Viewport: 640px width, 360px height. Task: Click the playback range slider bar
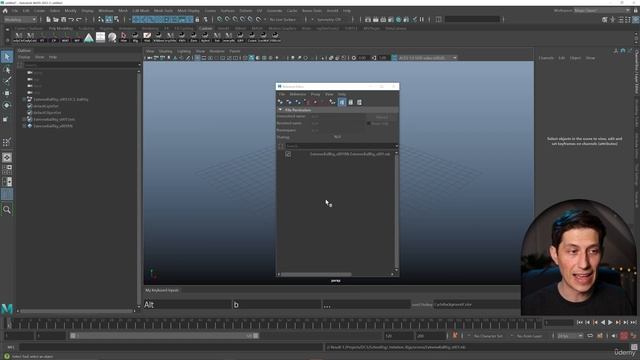[164, 336]
